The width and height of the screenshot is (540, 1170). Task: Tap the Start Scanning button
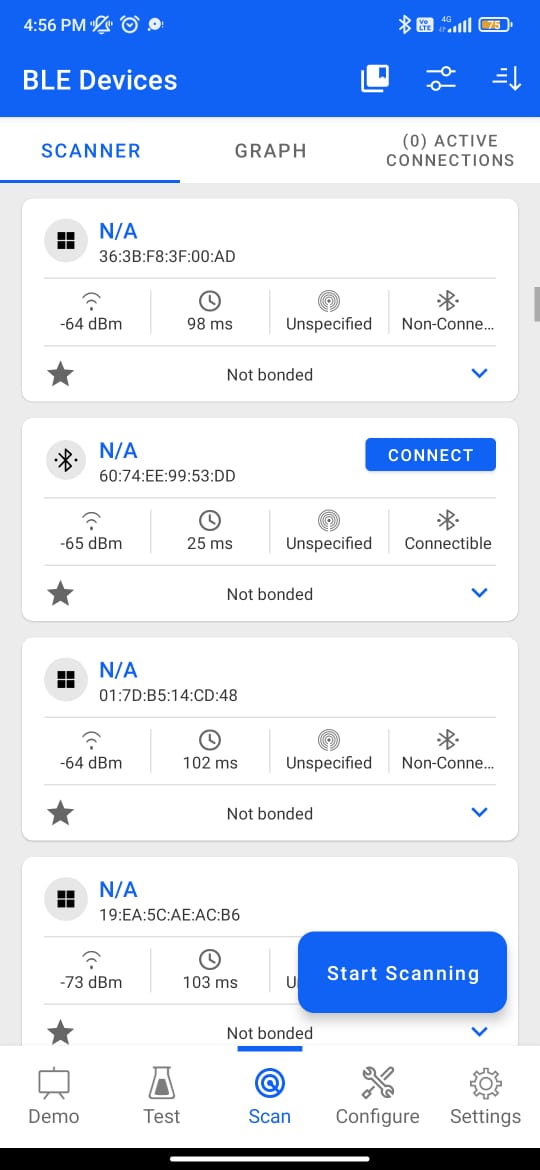pyautogui.click(x=403, y=973)
